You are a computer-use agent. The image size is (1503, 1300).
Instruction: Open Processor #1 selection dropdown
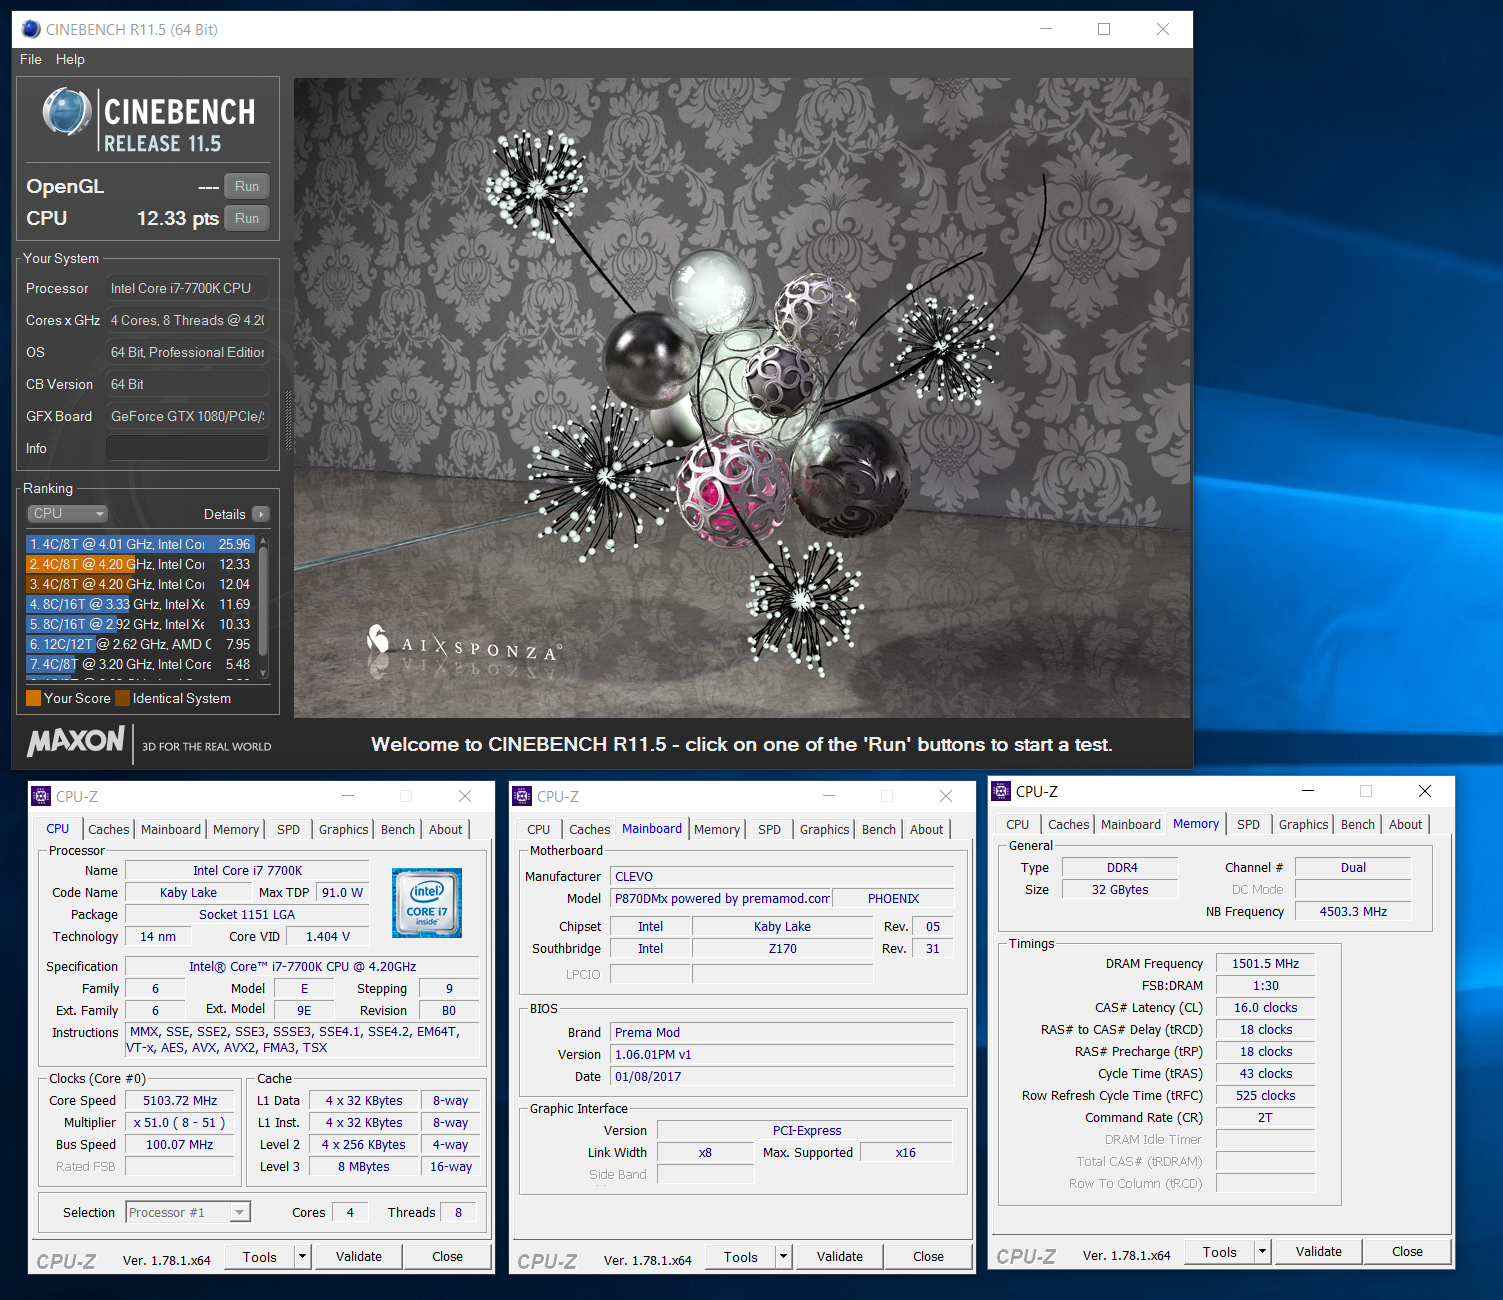188,1212
